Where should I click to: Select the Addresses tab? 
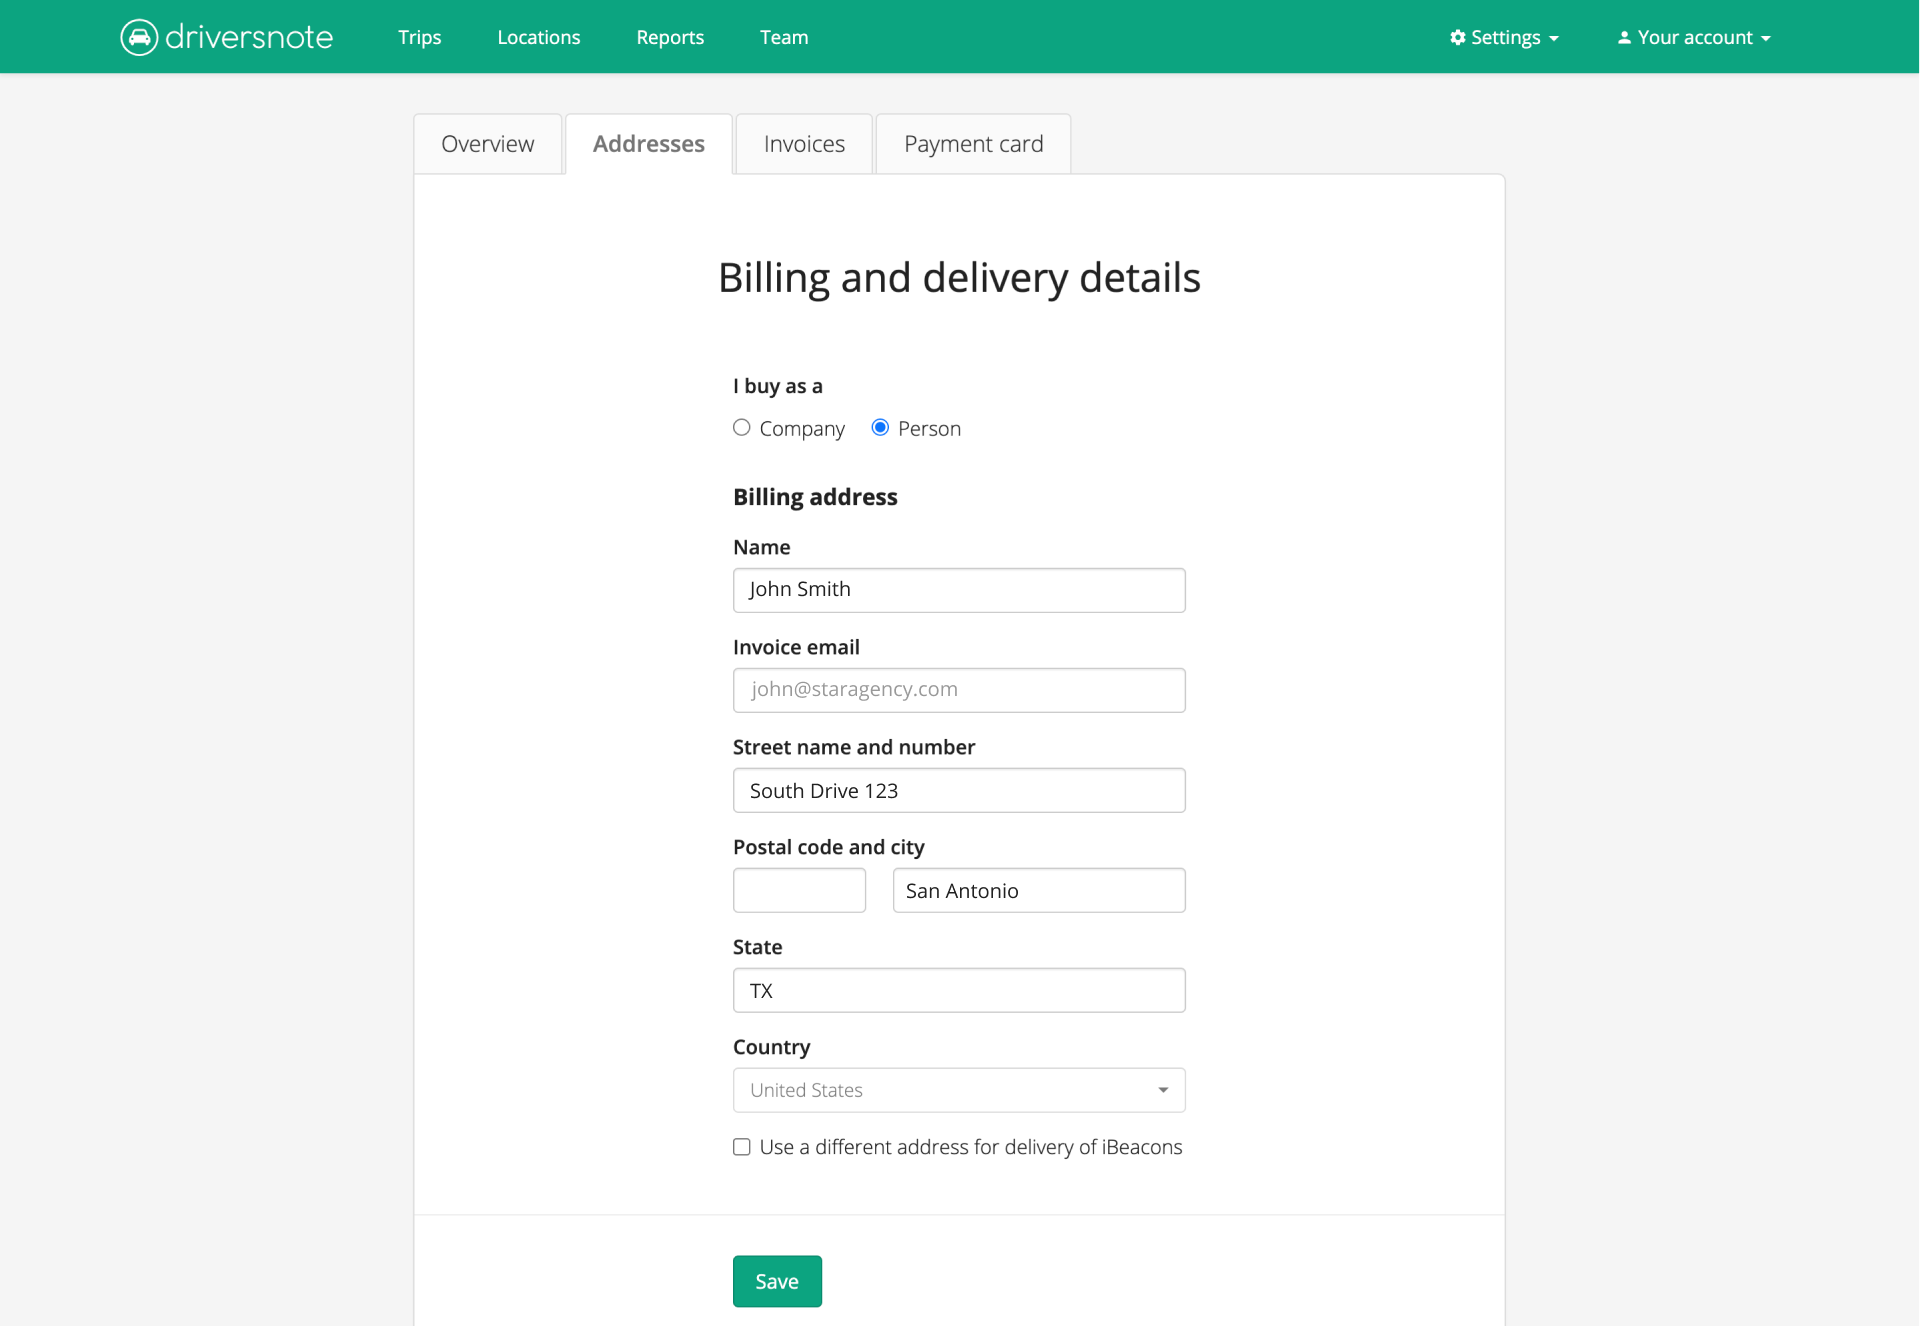(x=649, y=144)
